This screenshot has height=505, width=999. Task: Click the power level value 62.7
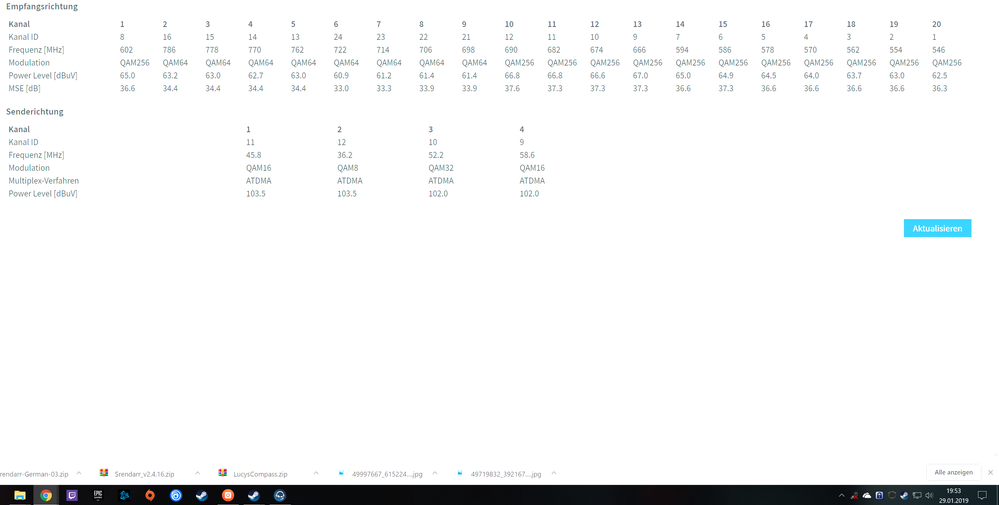click(255, 75)
